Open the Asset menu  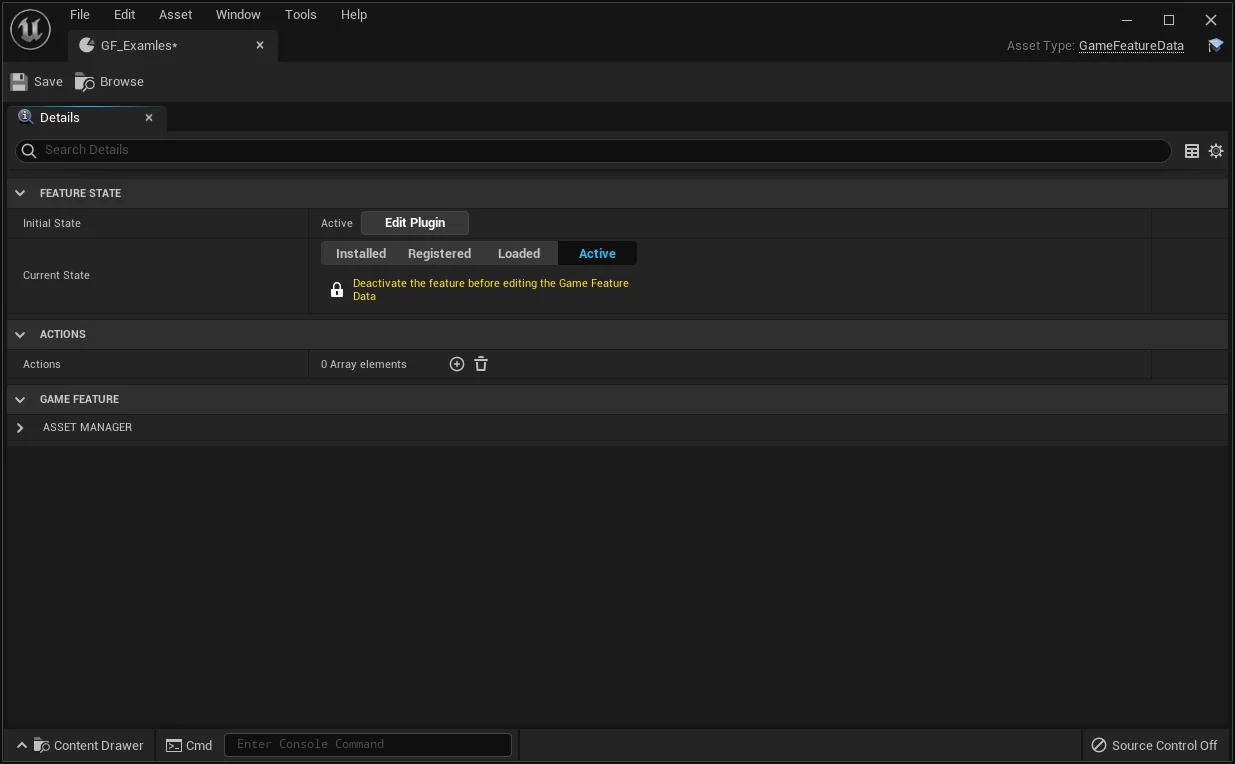[x=175, y=15]
